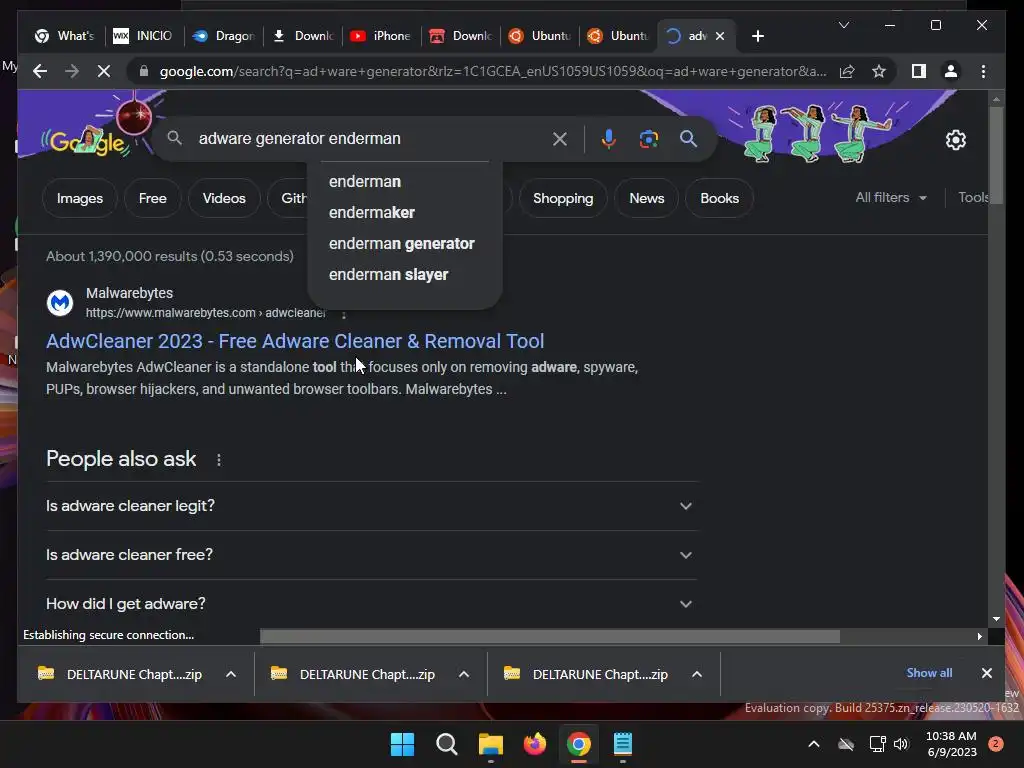Choose 'enderman slayer' suggestion
This screenshot has height=768, width=1024.
404,275
